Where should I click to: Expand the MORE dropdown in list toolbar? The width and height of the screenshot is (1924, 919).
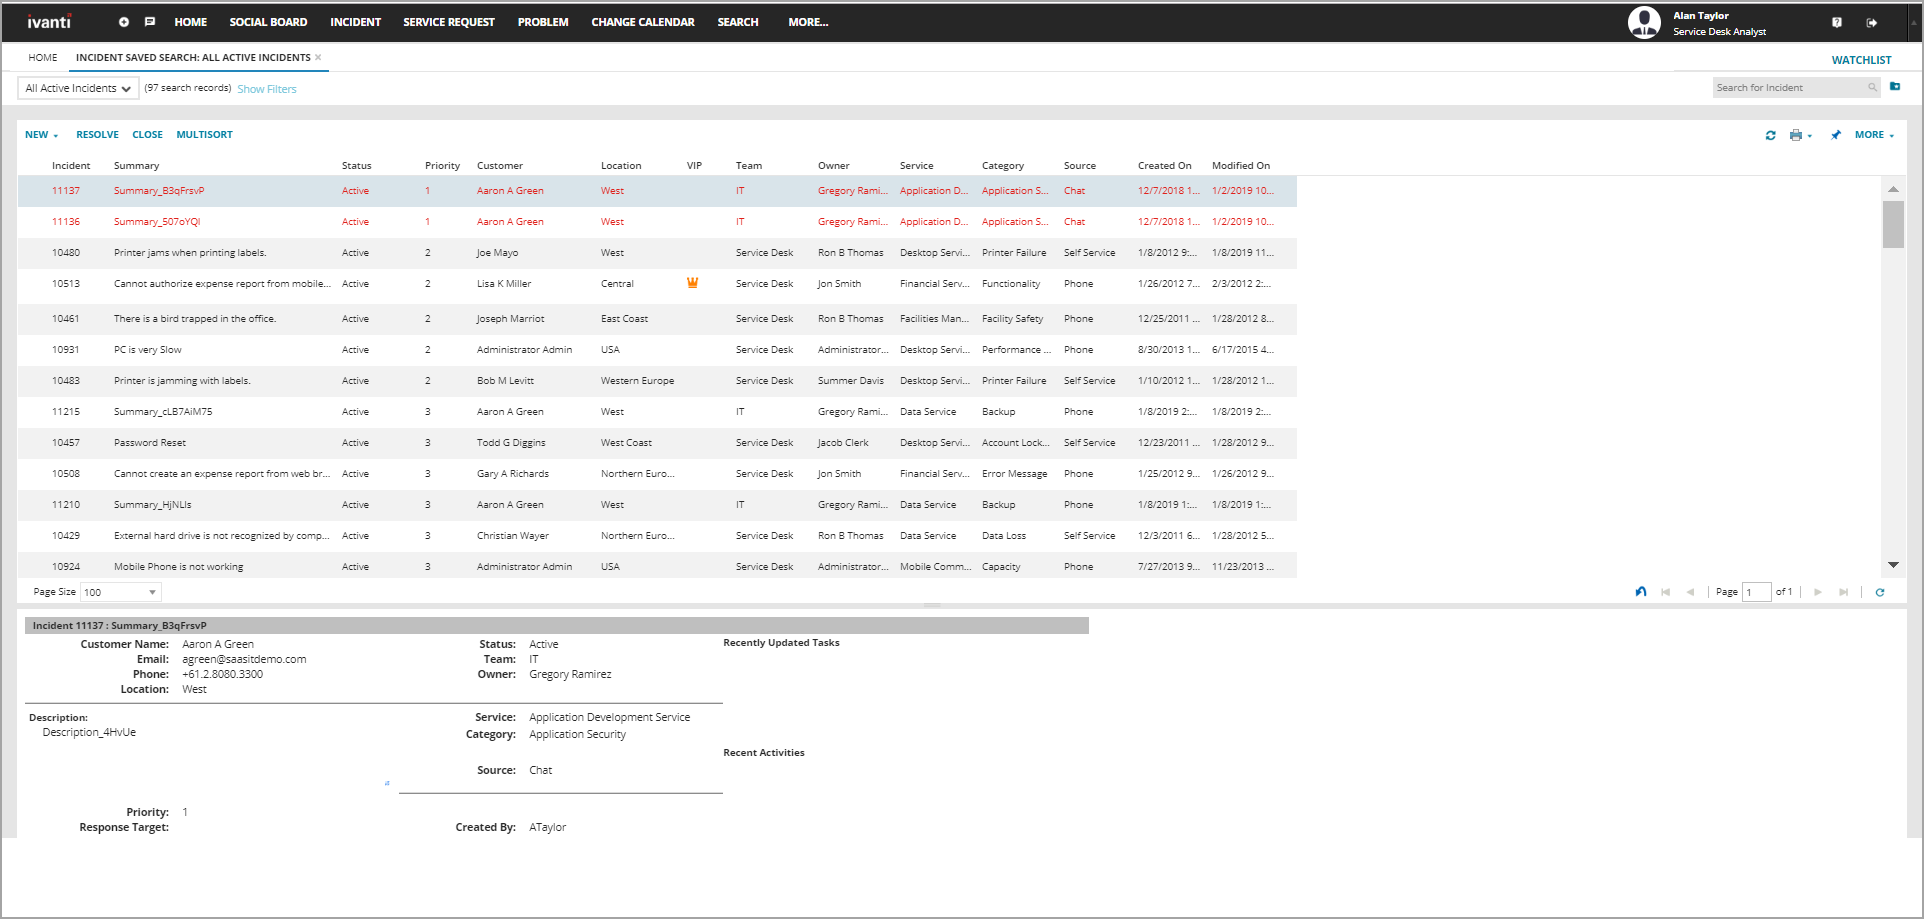pyautogui.click(x=1874, y=135)
